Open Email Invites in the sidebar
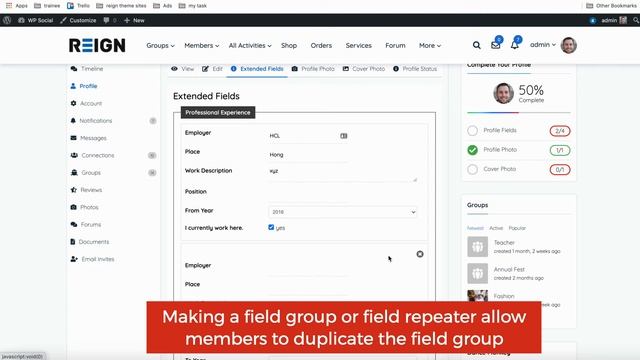Image resolution: width=640 pixels, height=360 pixels. (92, 259)
